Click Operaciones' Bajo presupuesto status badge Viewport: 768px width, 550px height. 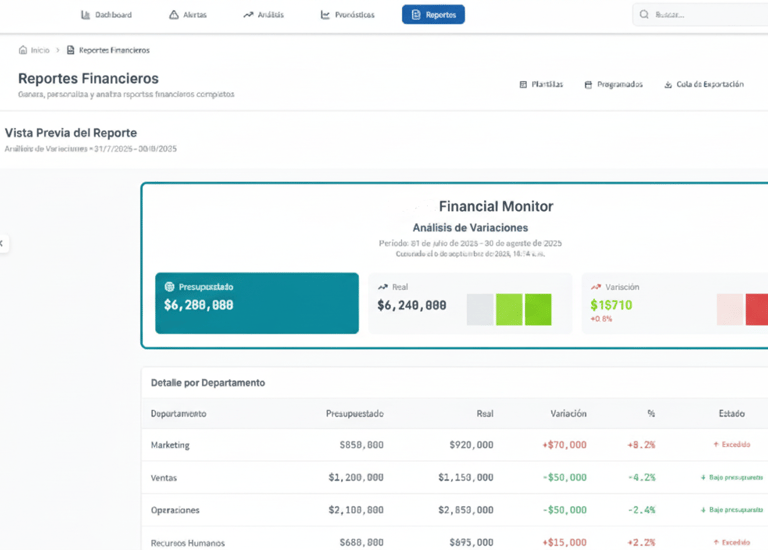point(732,510)
